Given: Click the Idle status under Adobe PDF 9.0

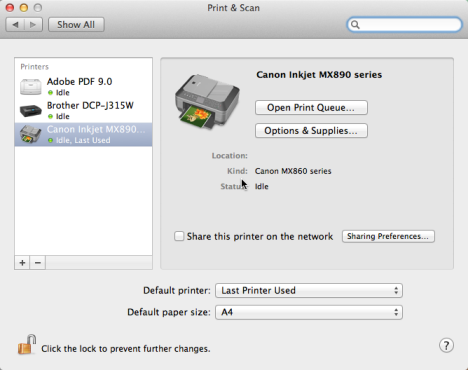Looking at the screenshot, I should [x=63, y=93].
